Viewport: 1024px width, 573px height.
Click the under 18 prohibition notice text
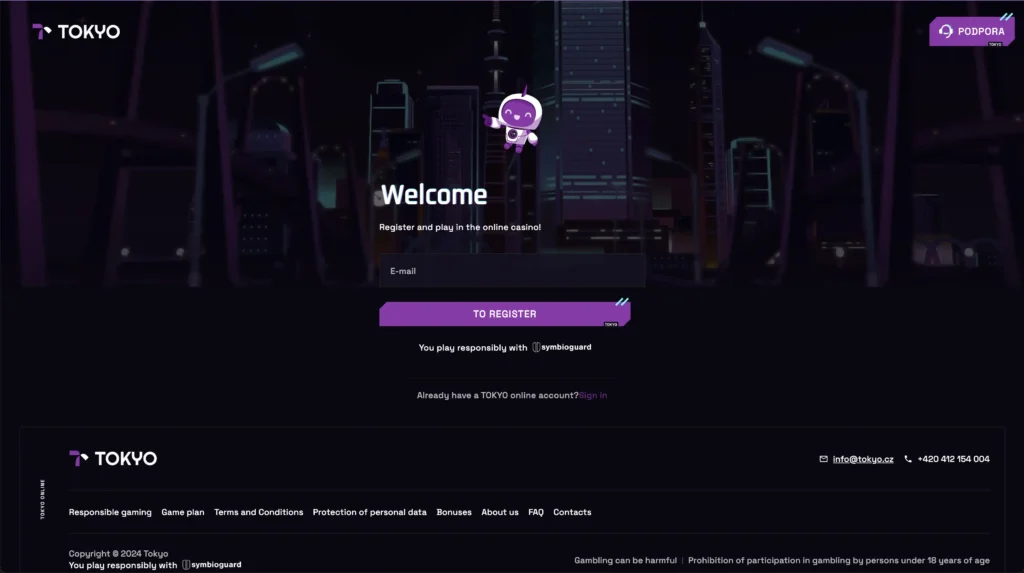click(839, 561)
